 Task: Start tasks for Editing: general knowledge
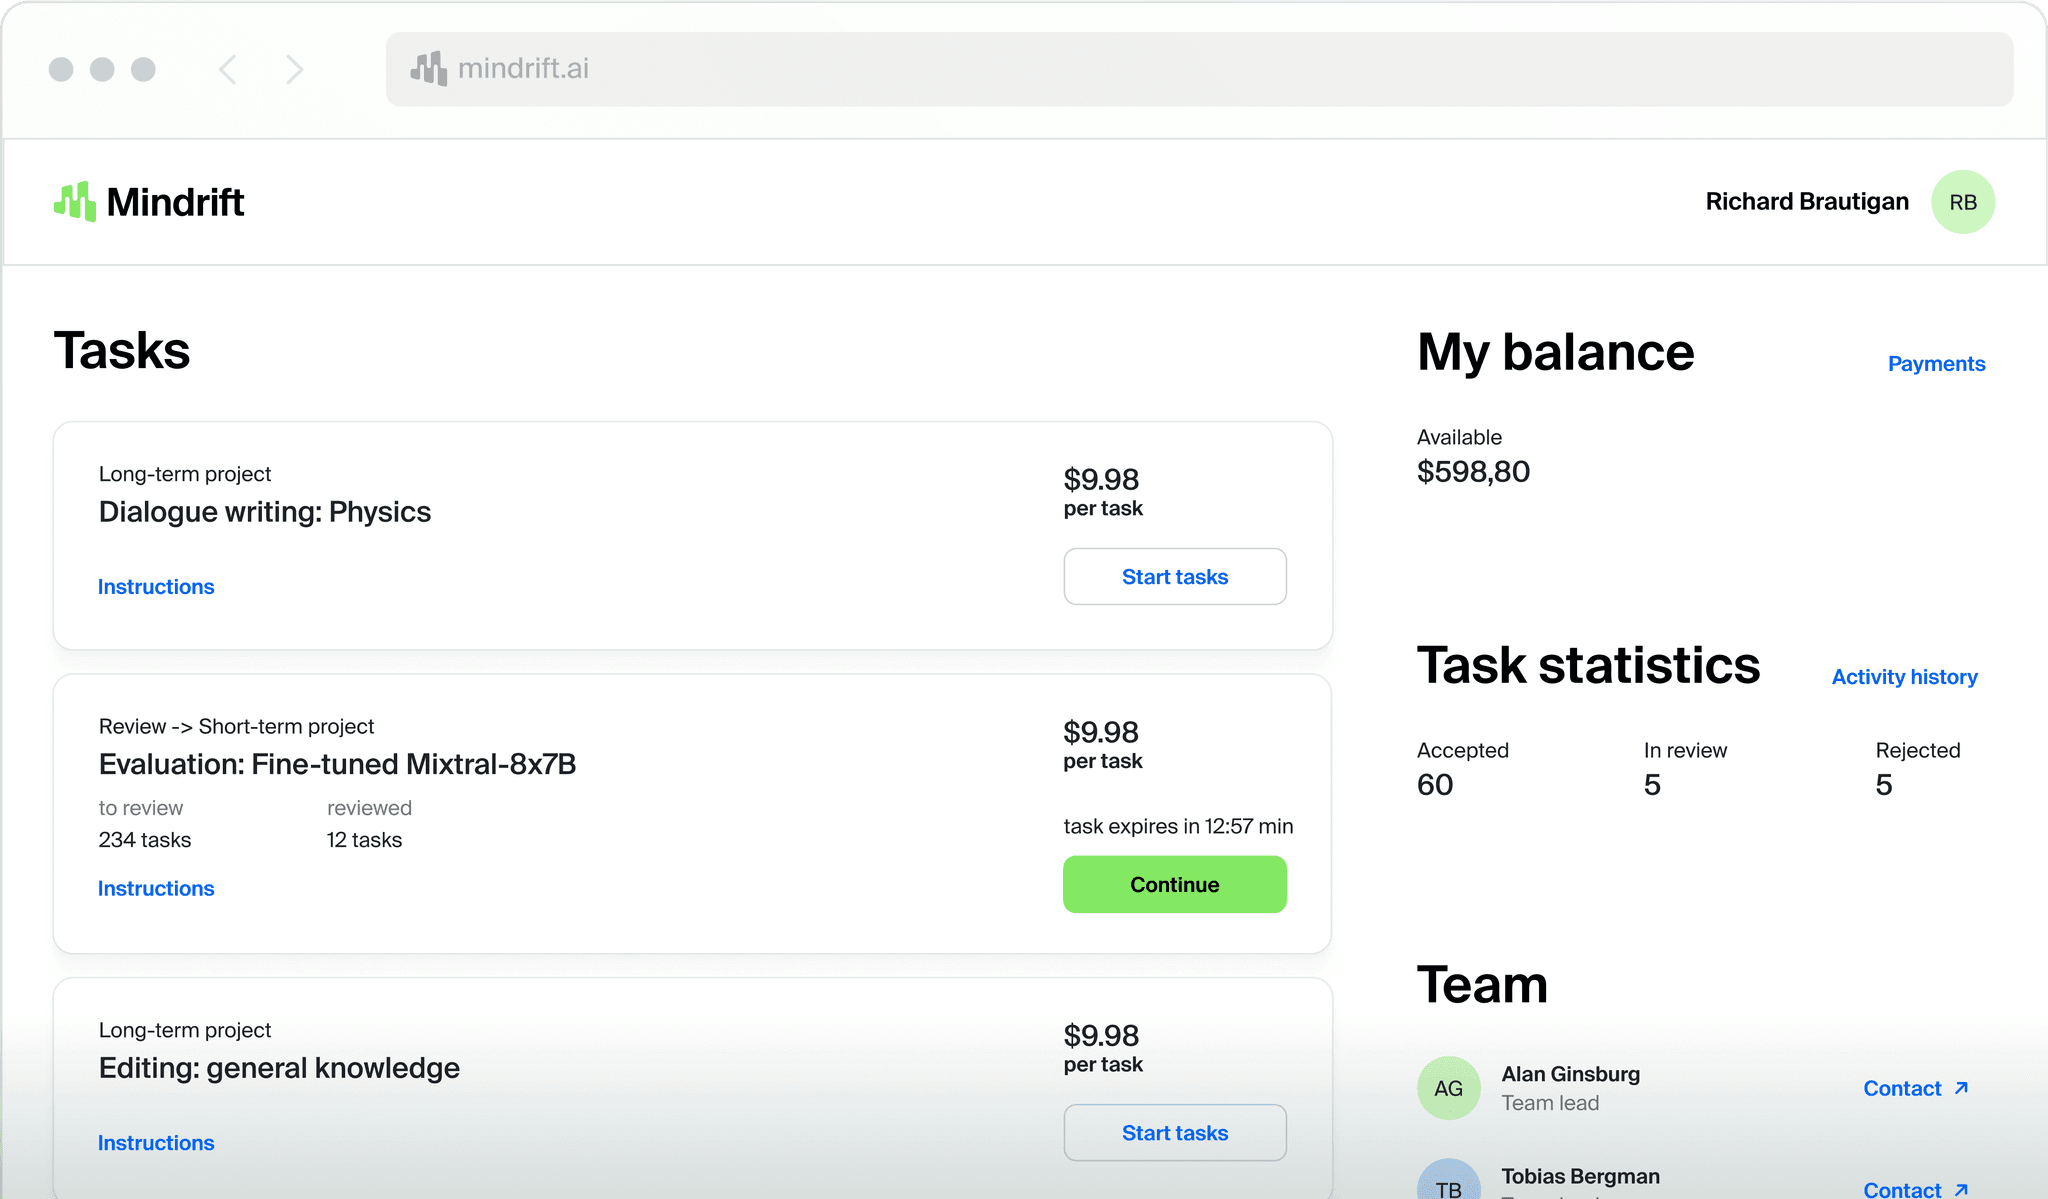point(1174,1133)
